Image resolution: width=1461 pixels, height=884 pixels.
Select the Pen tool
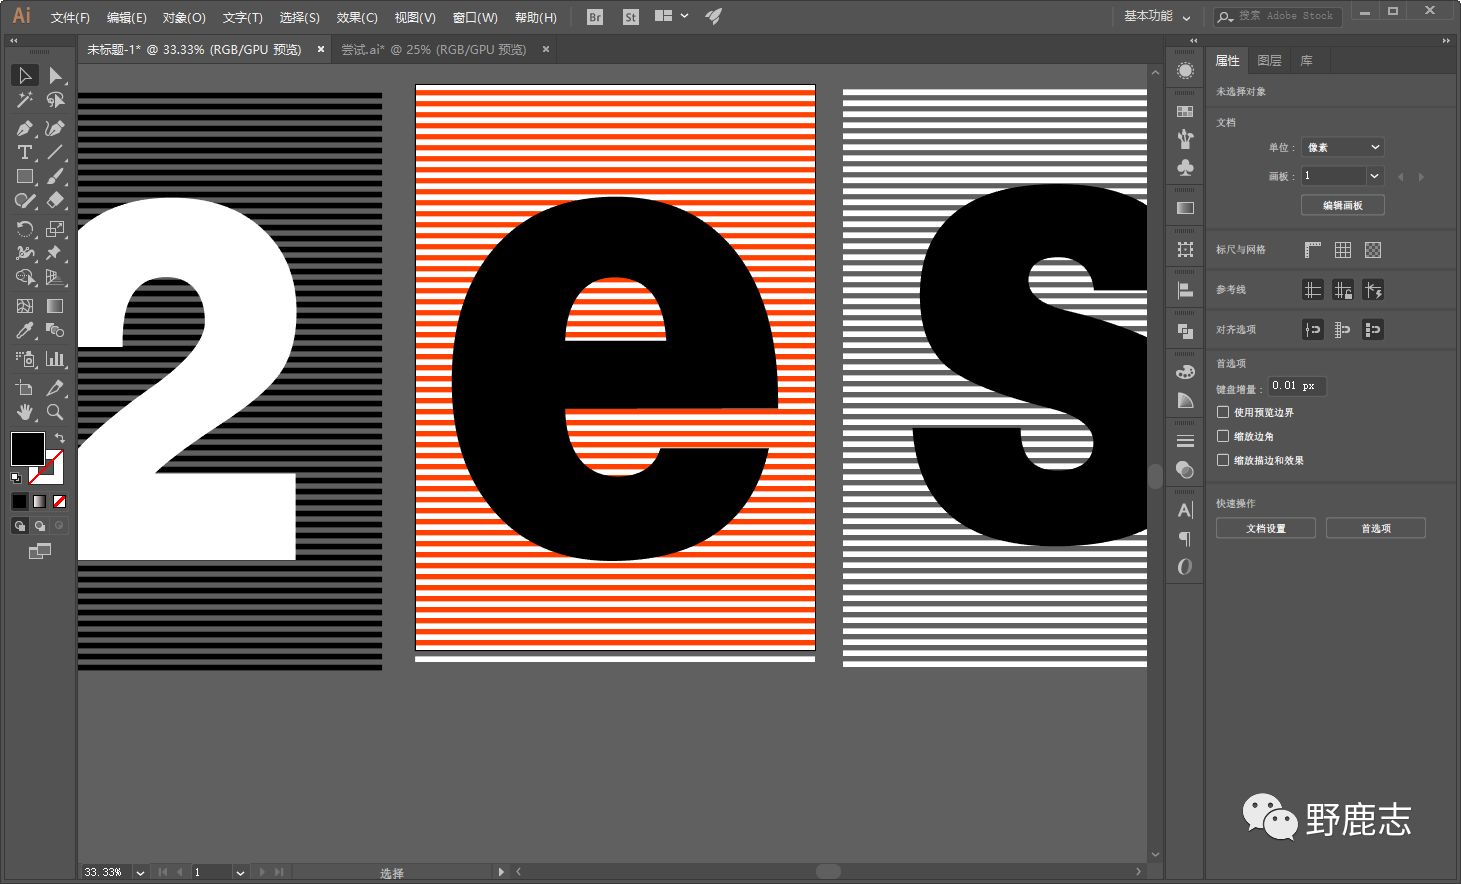[25, 128]
